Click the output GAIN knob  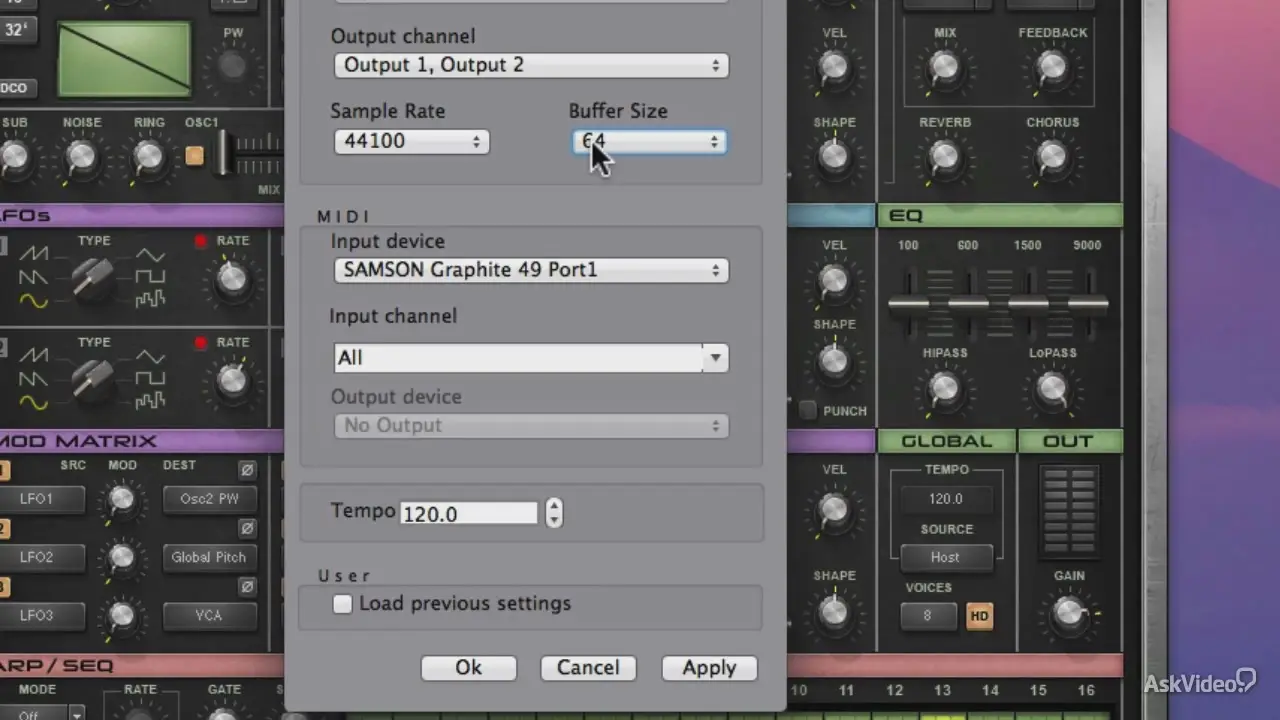pos(1069,611)
